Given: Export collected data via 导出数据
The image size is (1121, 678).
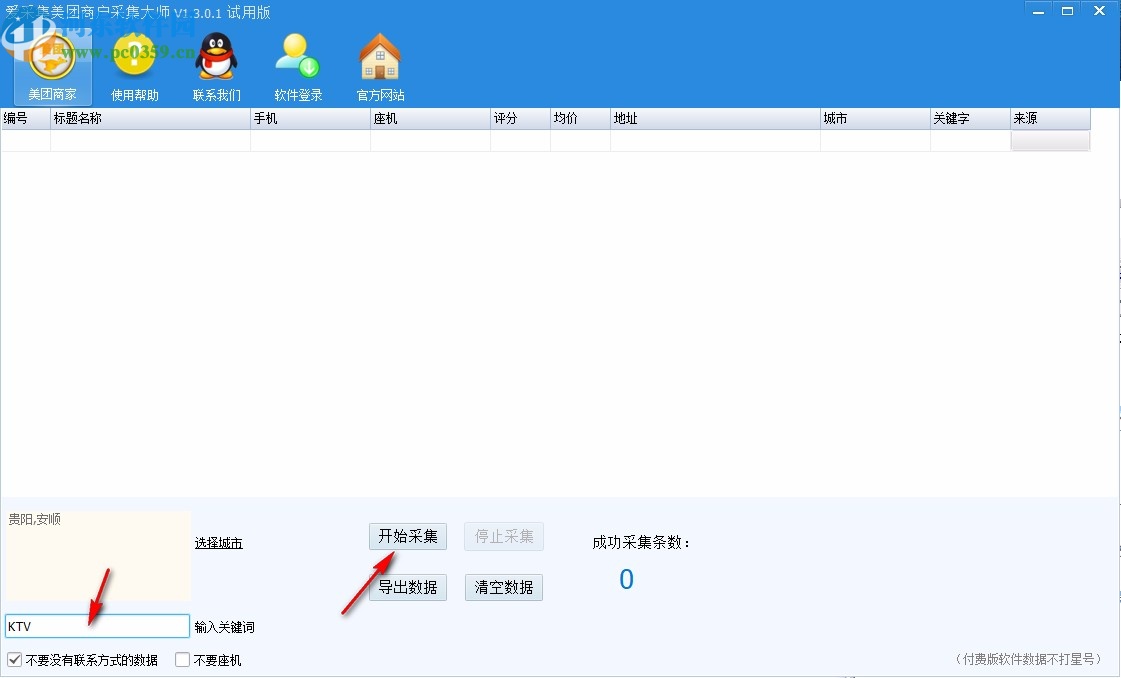Looking at the screenshot, I should 408,587.
